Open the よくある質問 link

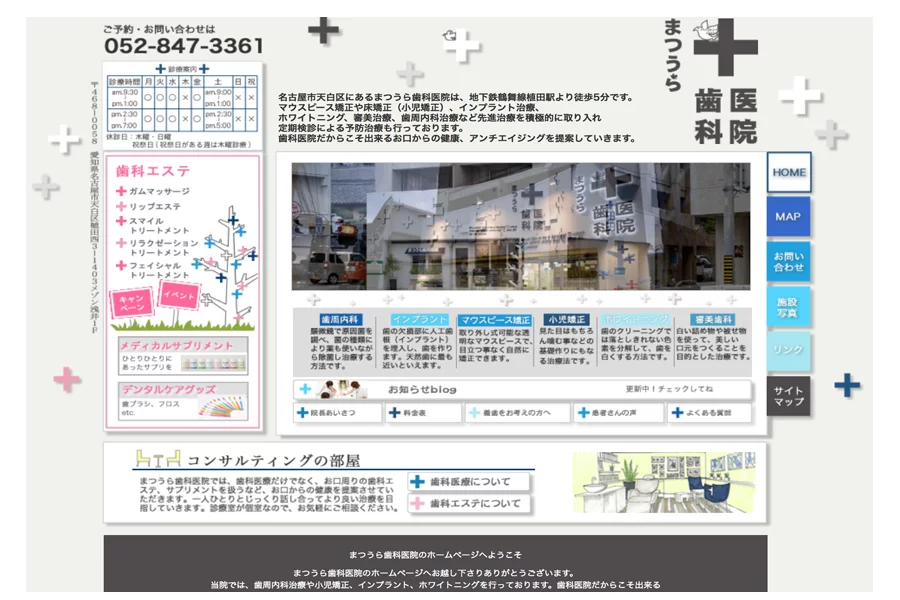coord(709,413)
